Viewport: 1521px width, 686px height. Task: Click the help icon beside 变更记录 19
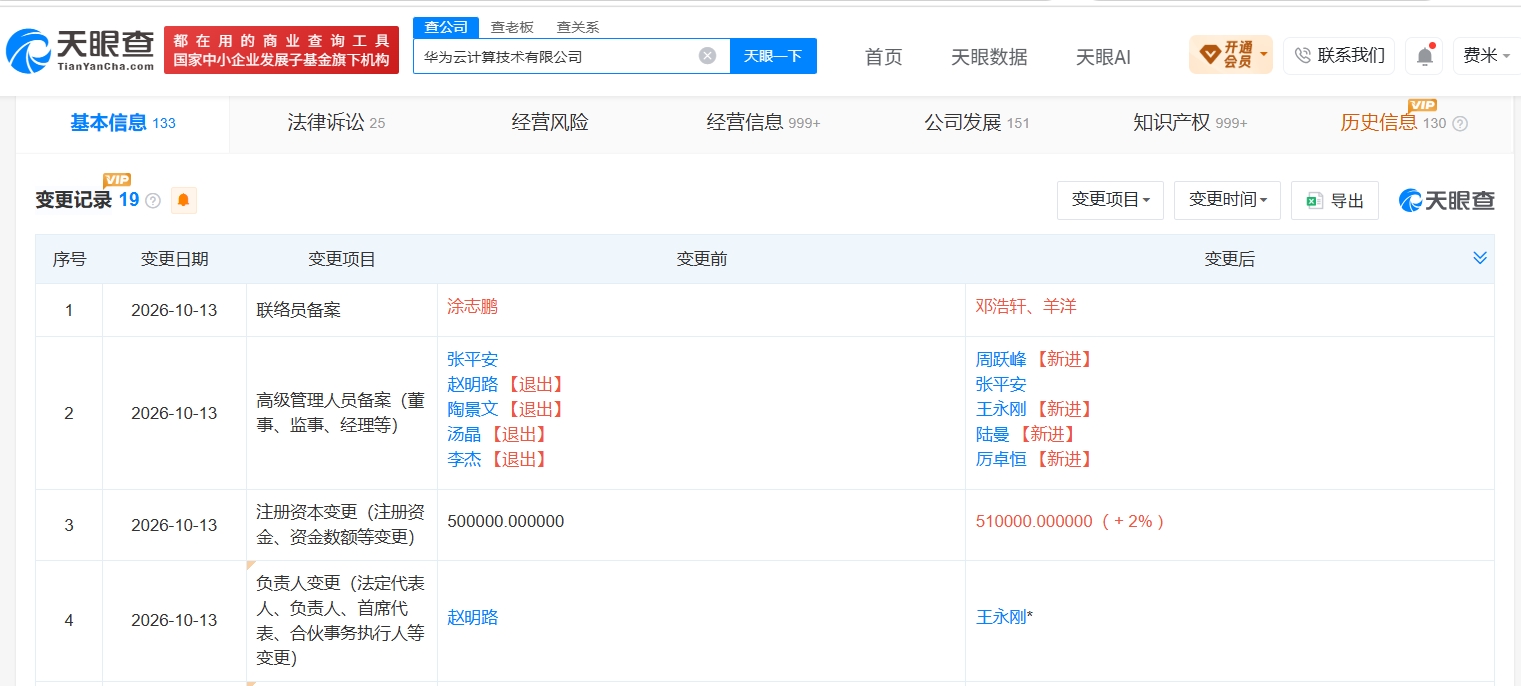(x=153, y=200)
